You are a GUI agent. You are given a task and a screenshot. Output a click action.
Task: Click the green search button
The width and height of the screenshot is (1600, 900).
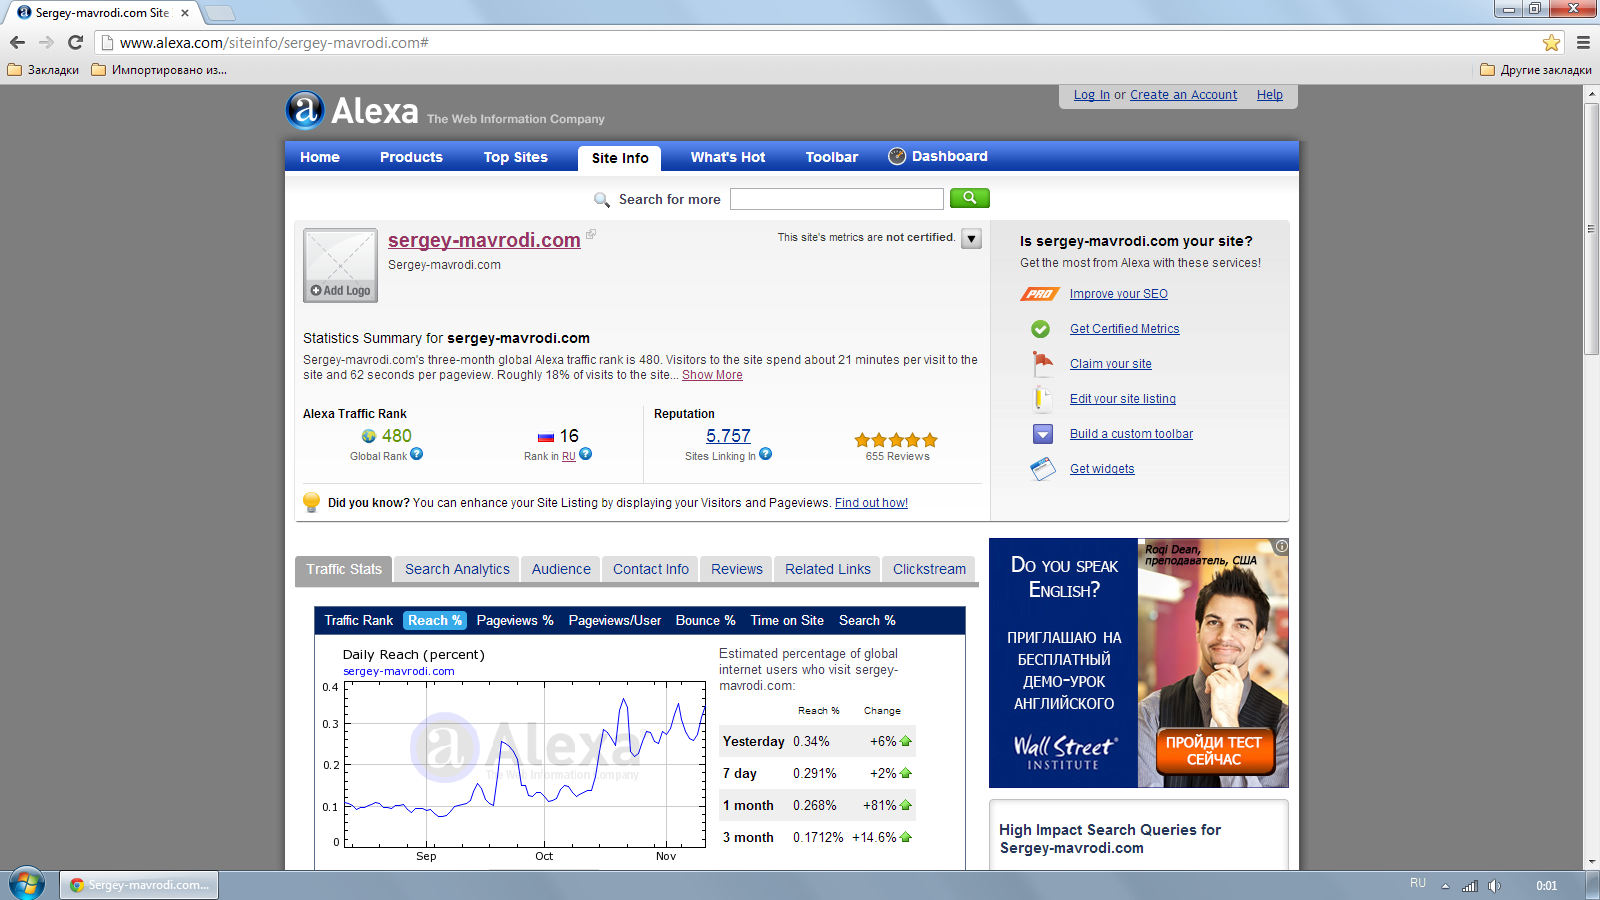point(969,198)
